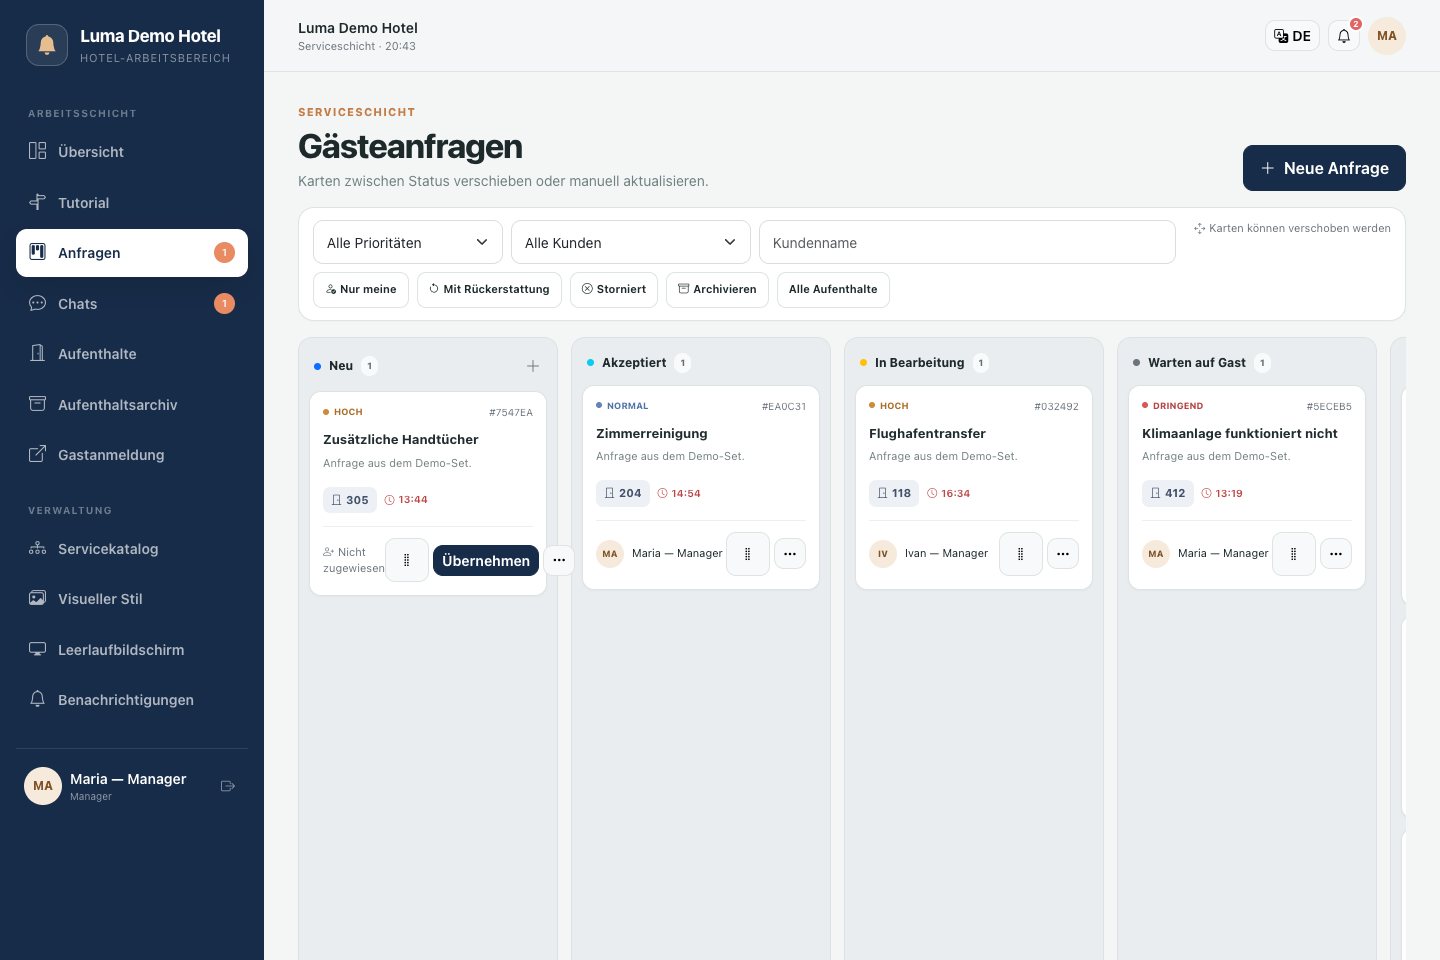Click the Warten auf Gast column header
The width and height of the screenshot is (1440, 960).
tap(1197, 363)
